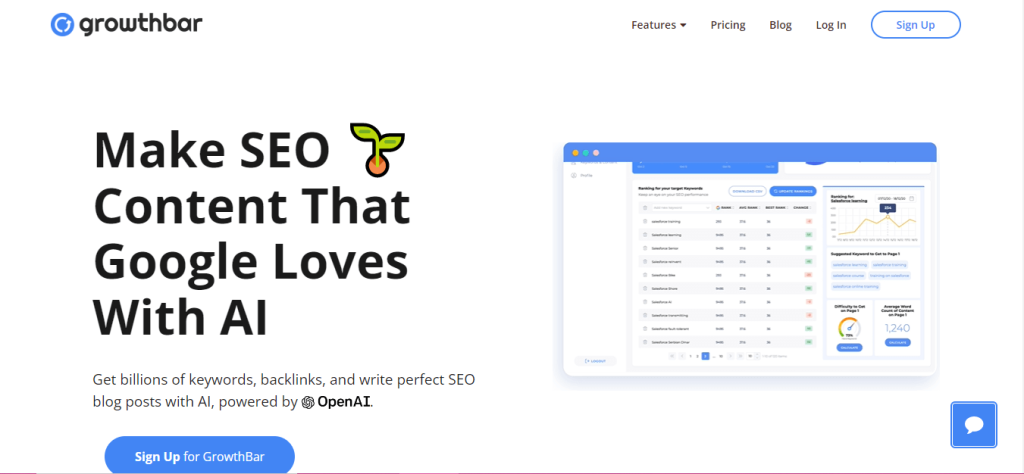
Task: Click the seedling emoji in the headline
Action: (377, 149)
